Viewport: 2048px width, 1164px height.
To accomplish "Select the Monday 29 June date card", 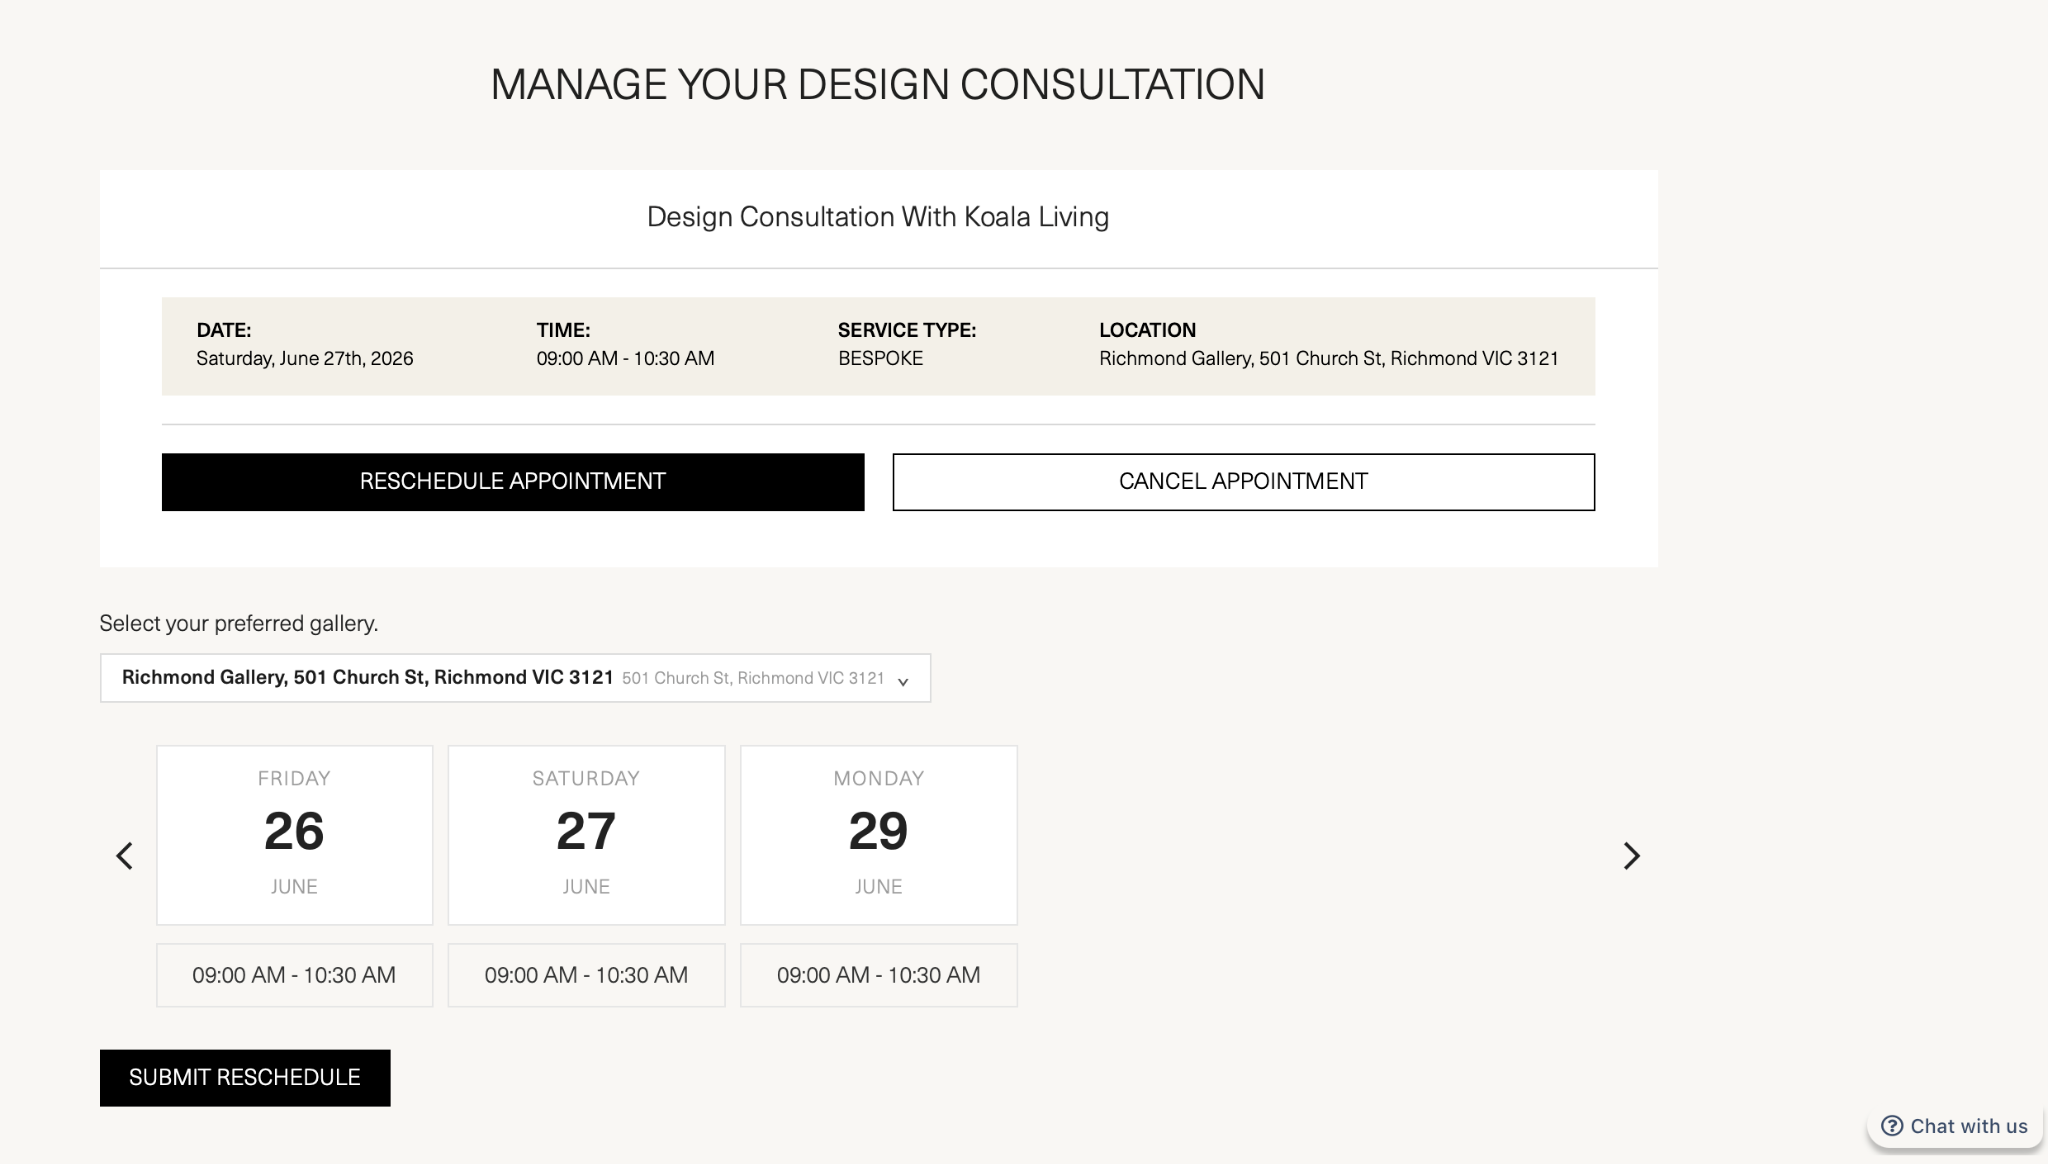I will tap(878, 835).
